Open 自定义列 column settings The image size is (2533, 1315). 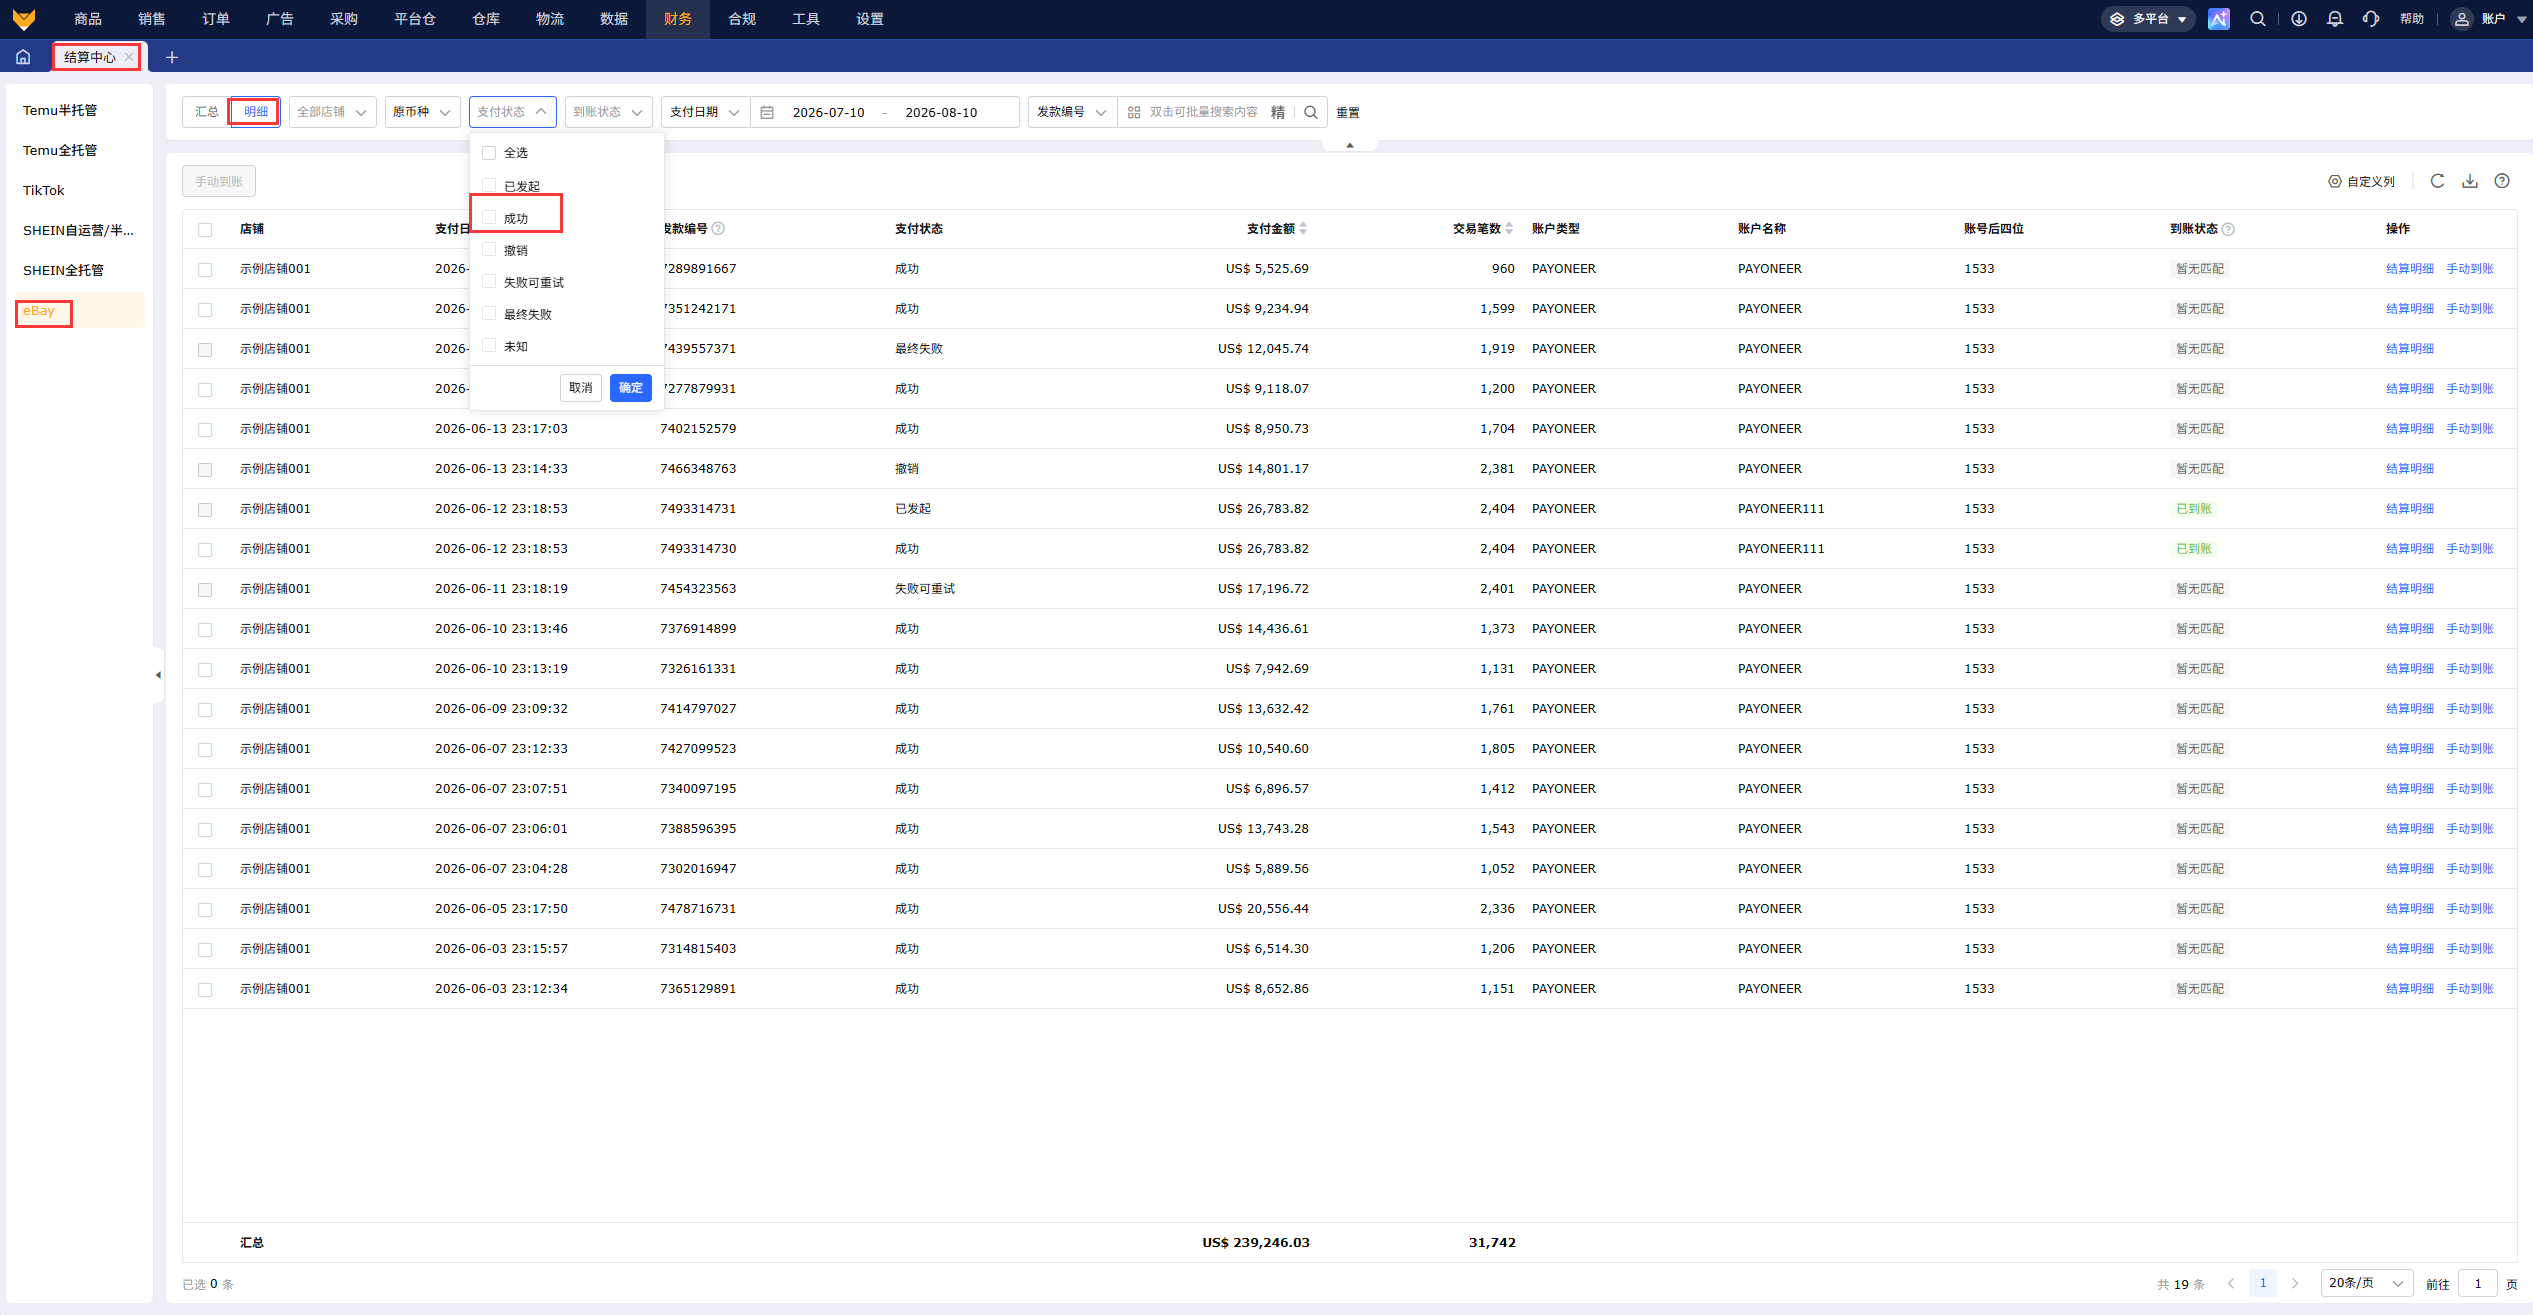coord(2362,181)
